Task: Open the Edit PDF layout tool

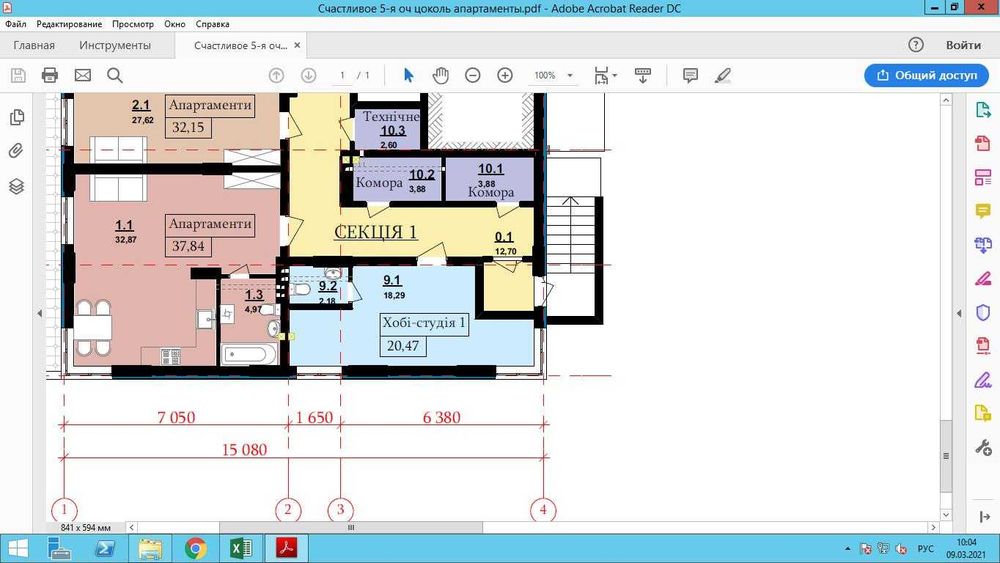Action: pyautogui.click(x=983, y=177)
